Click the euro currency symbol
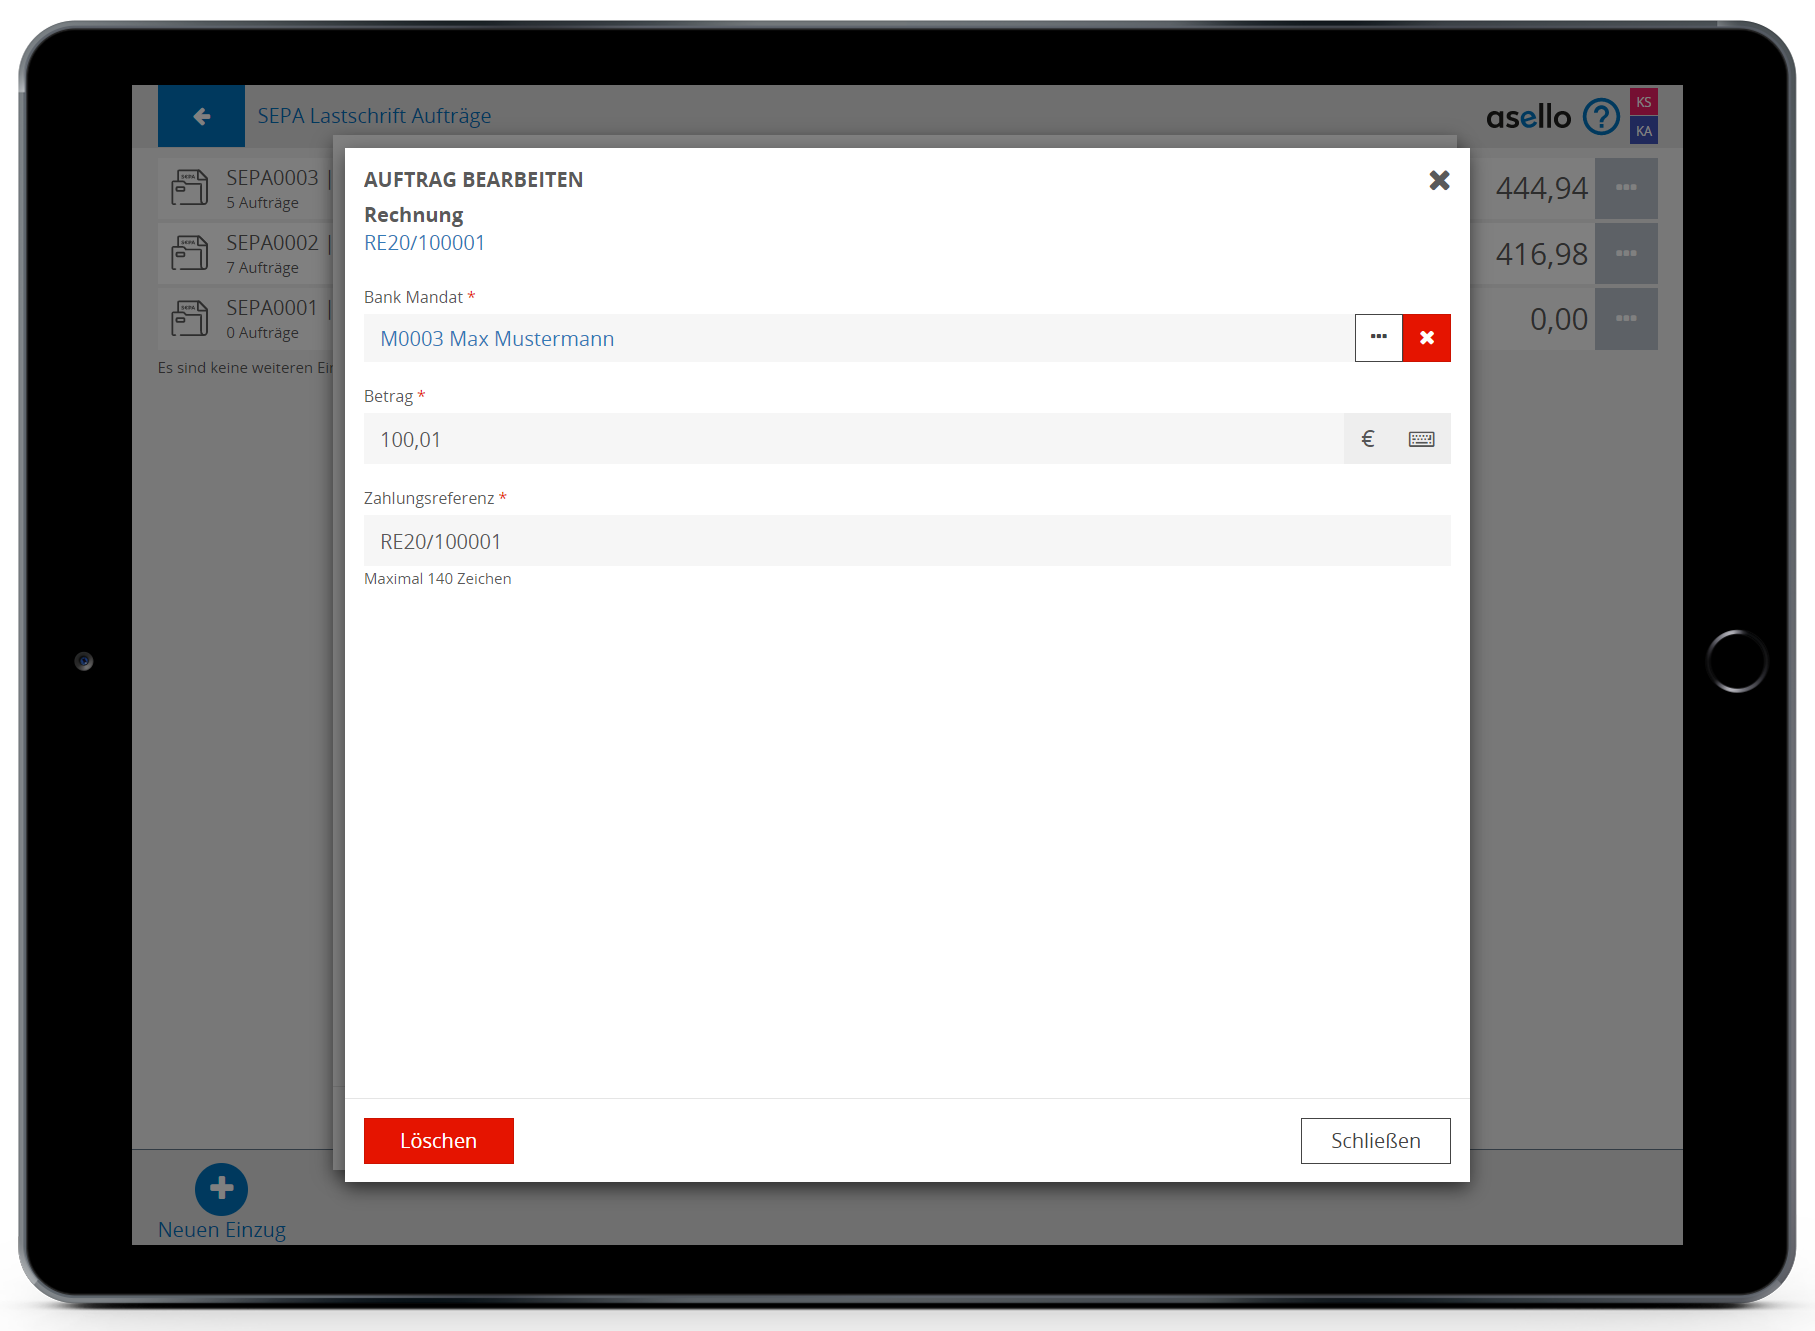The image size is (1815, 1331). click(x=1368, y=439)
